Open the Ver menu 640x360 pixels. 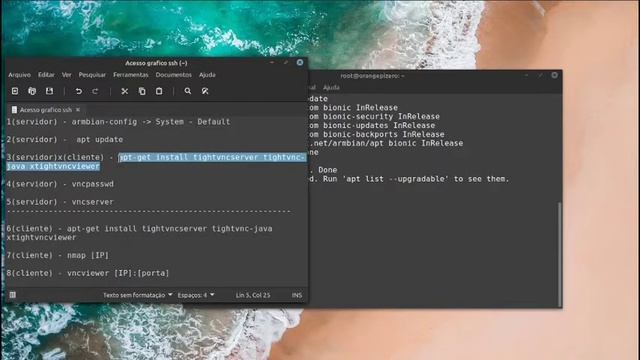point(67,75)
